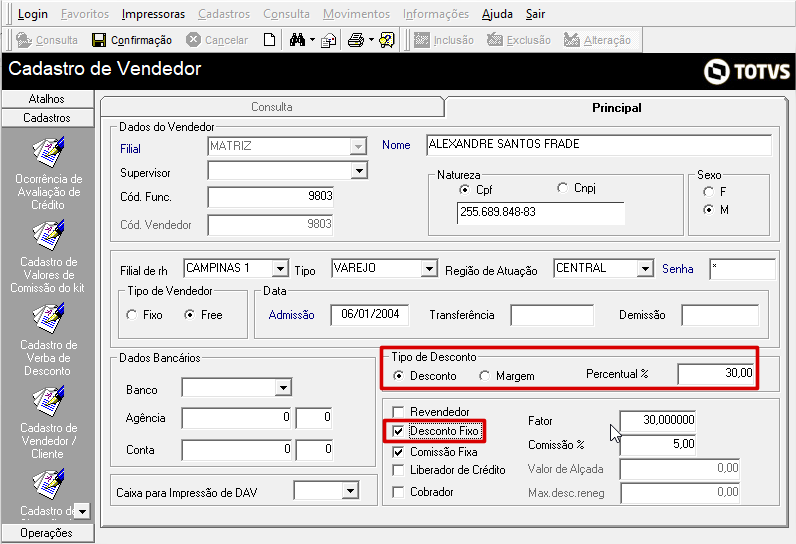Screen dimensions: 796x544
Task: Open the Ajuda menu
Action: [x=497, y=14]
